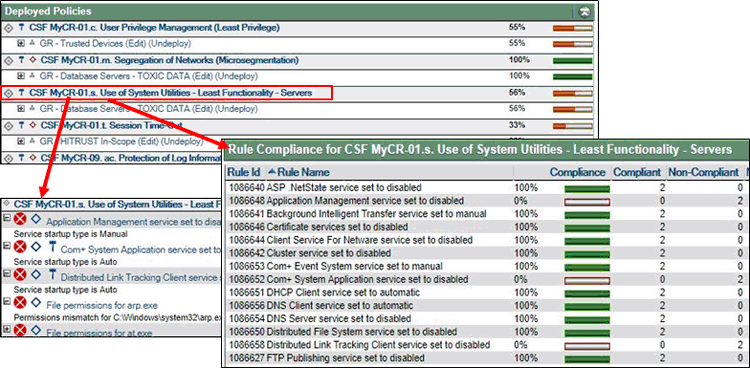This screenshot has width=750, height=368.
Task: Sort table by Rule Id column
Action: coord(243,172)
